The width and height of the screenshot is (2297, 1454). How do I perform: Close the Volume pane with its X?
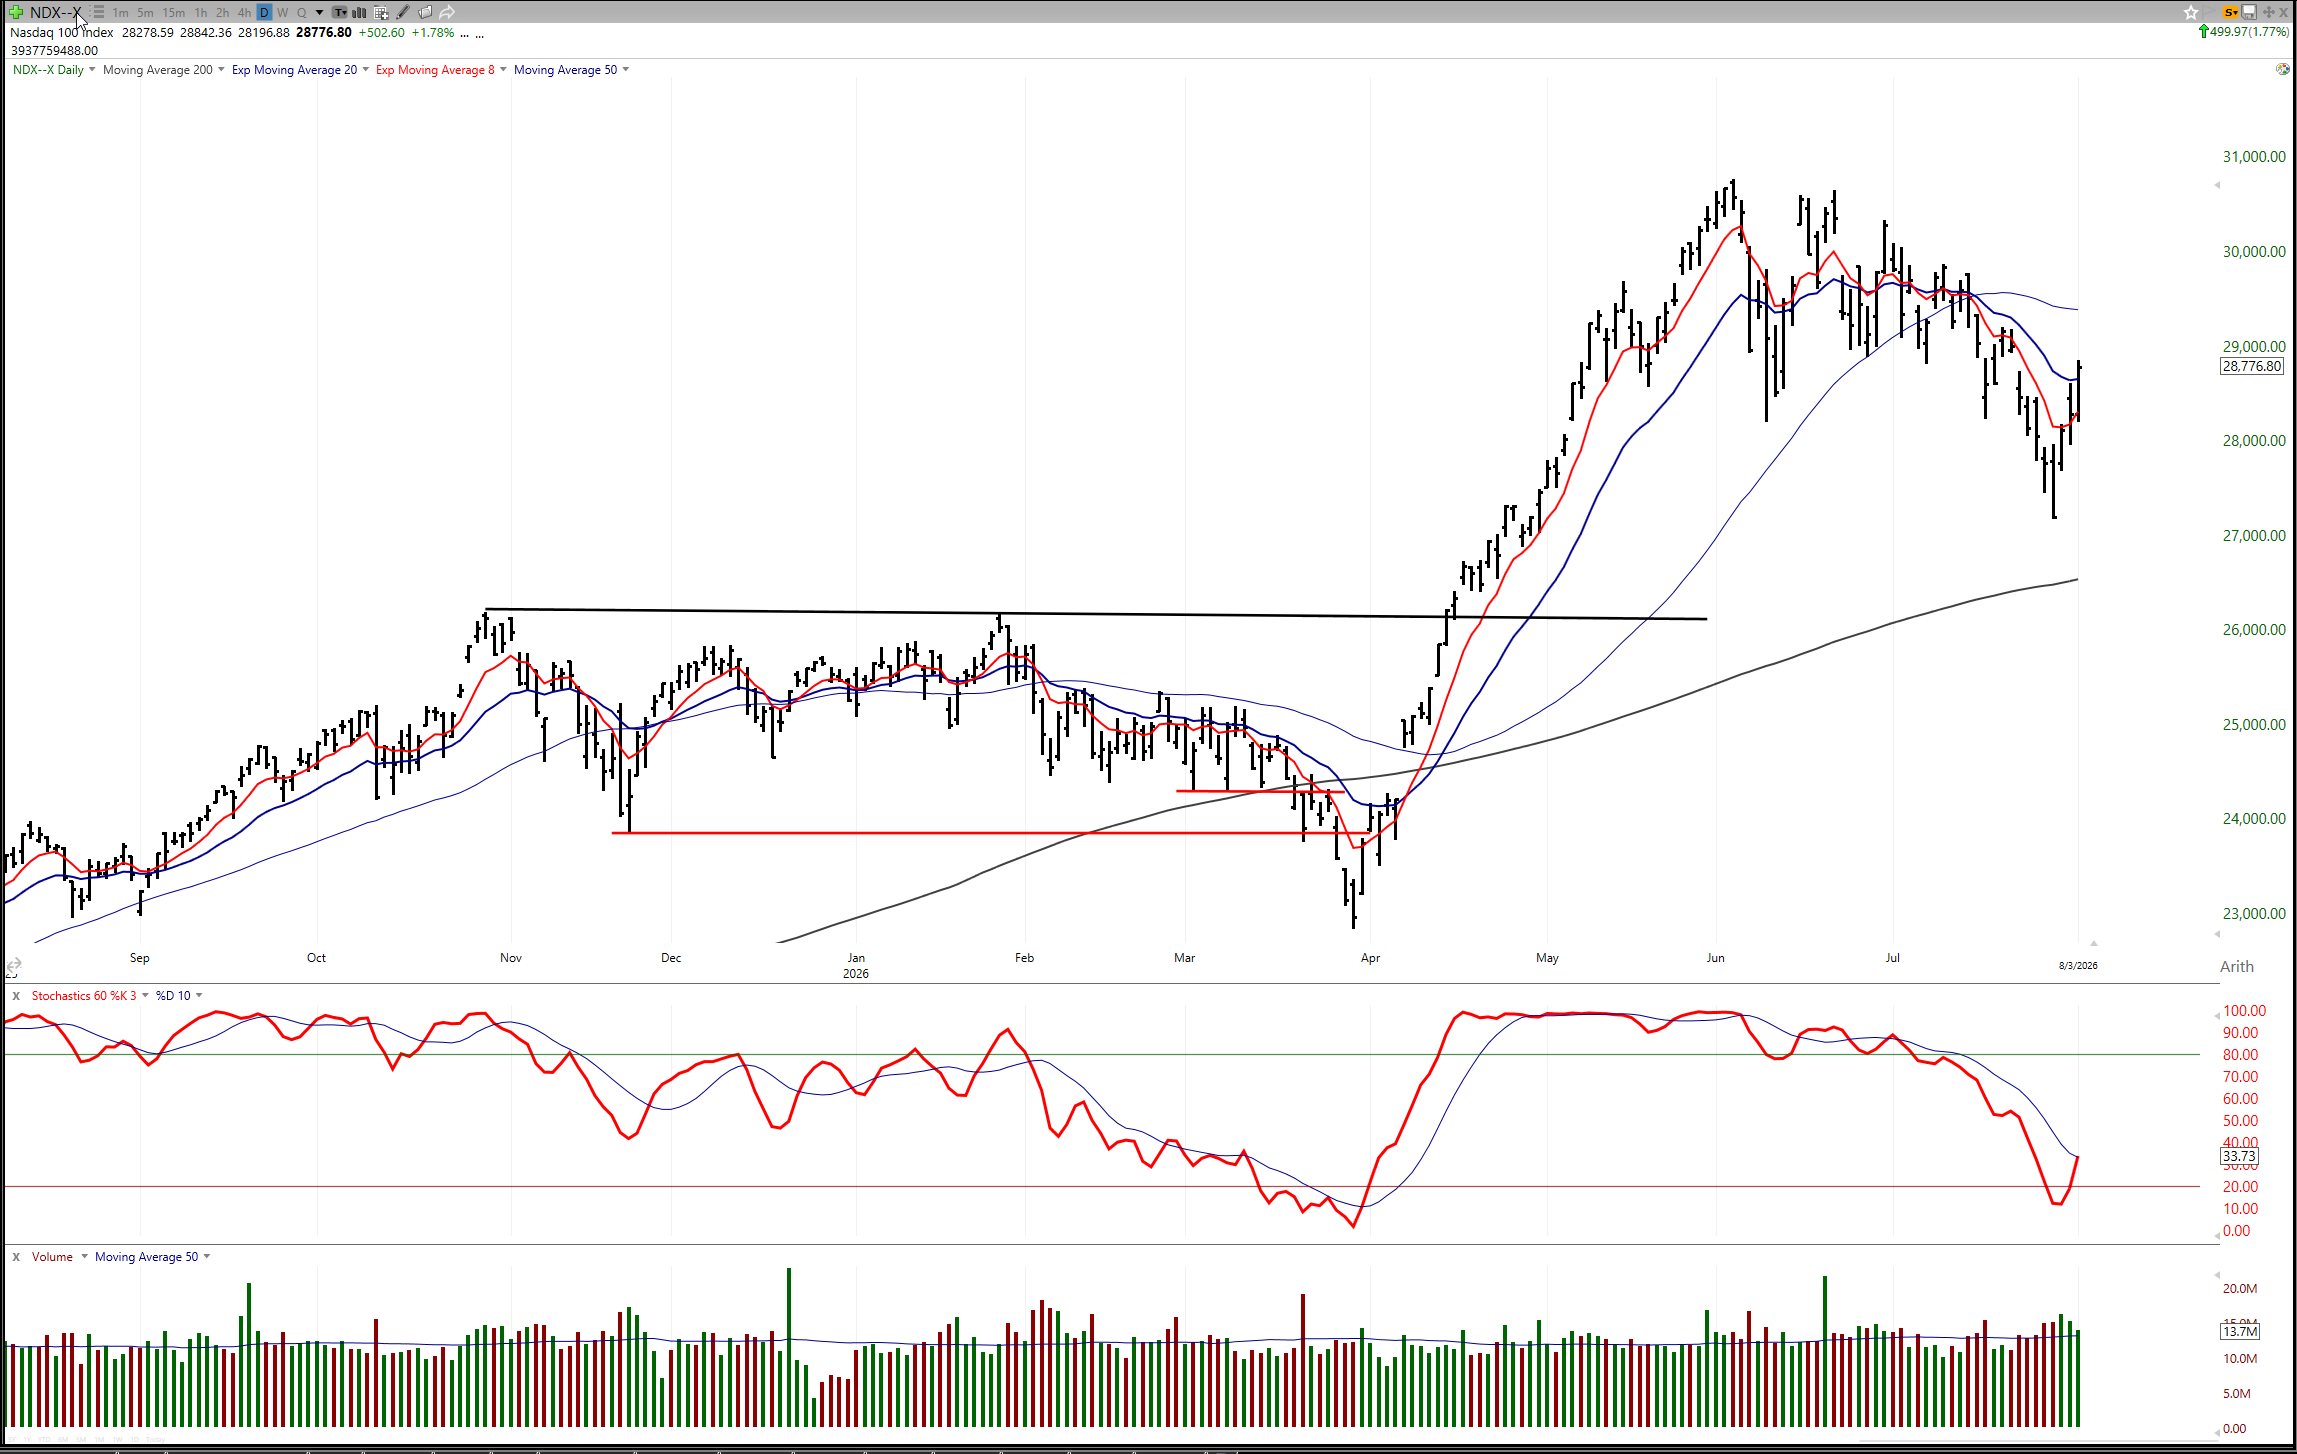(16, 1257)
